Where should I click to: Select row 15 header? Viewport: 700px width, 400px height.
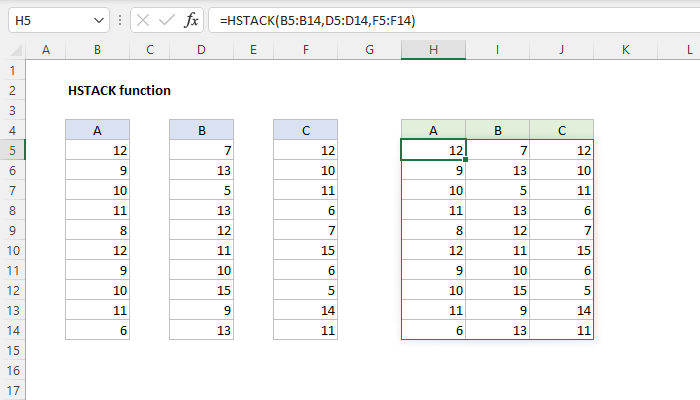12,350
